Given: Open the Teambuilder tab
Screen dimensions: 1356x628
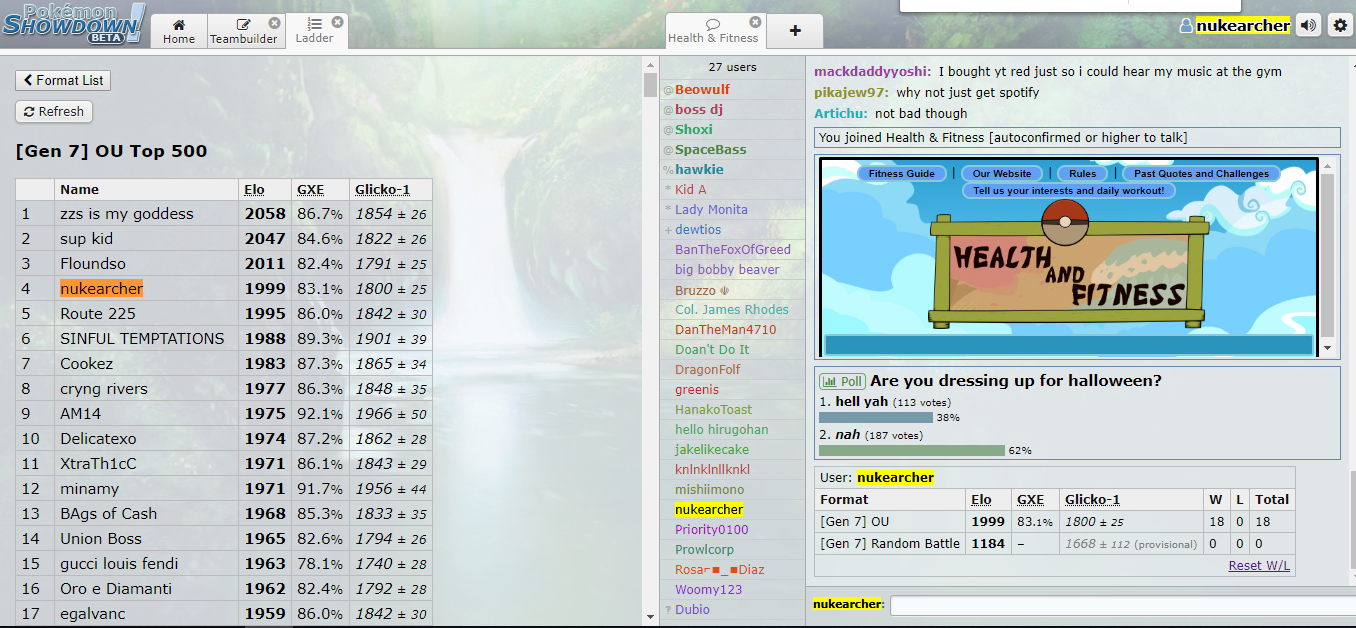Looking at the screenshot, I should click(x=243, y=31).
